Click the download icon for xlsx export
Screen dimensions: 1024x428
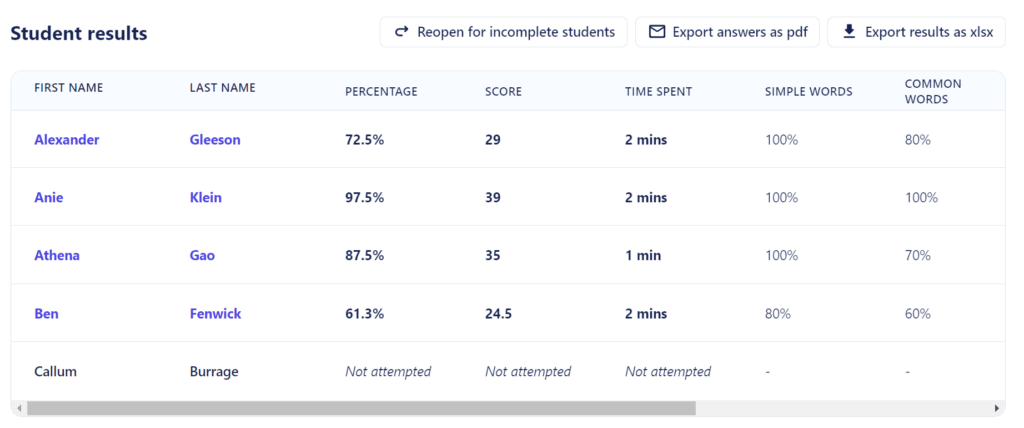849,32
